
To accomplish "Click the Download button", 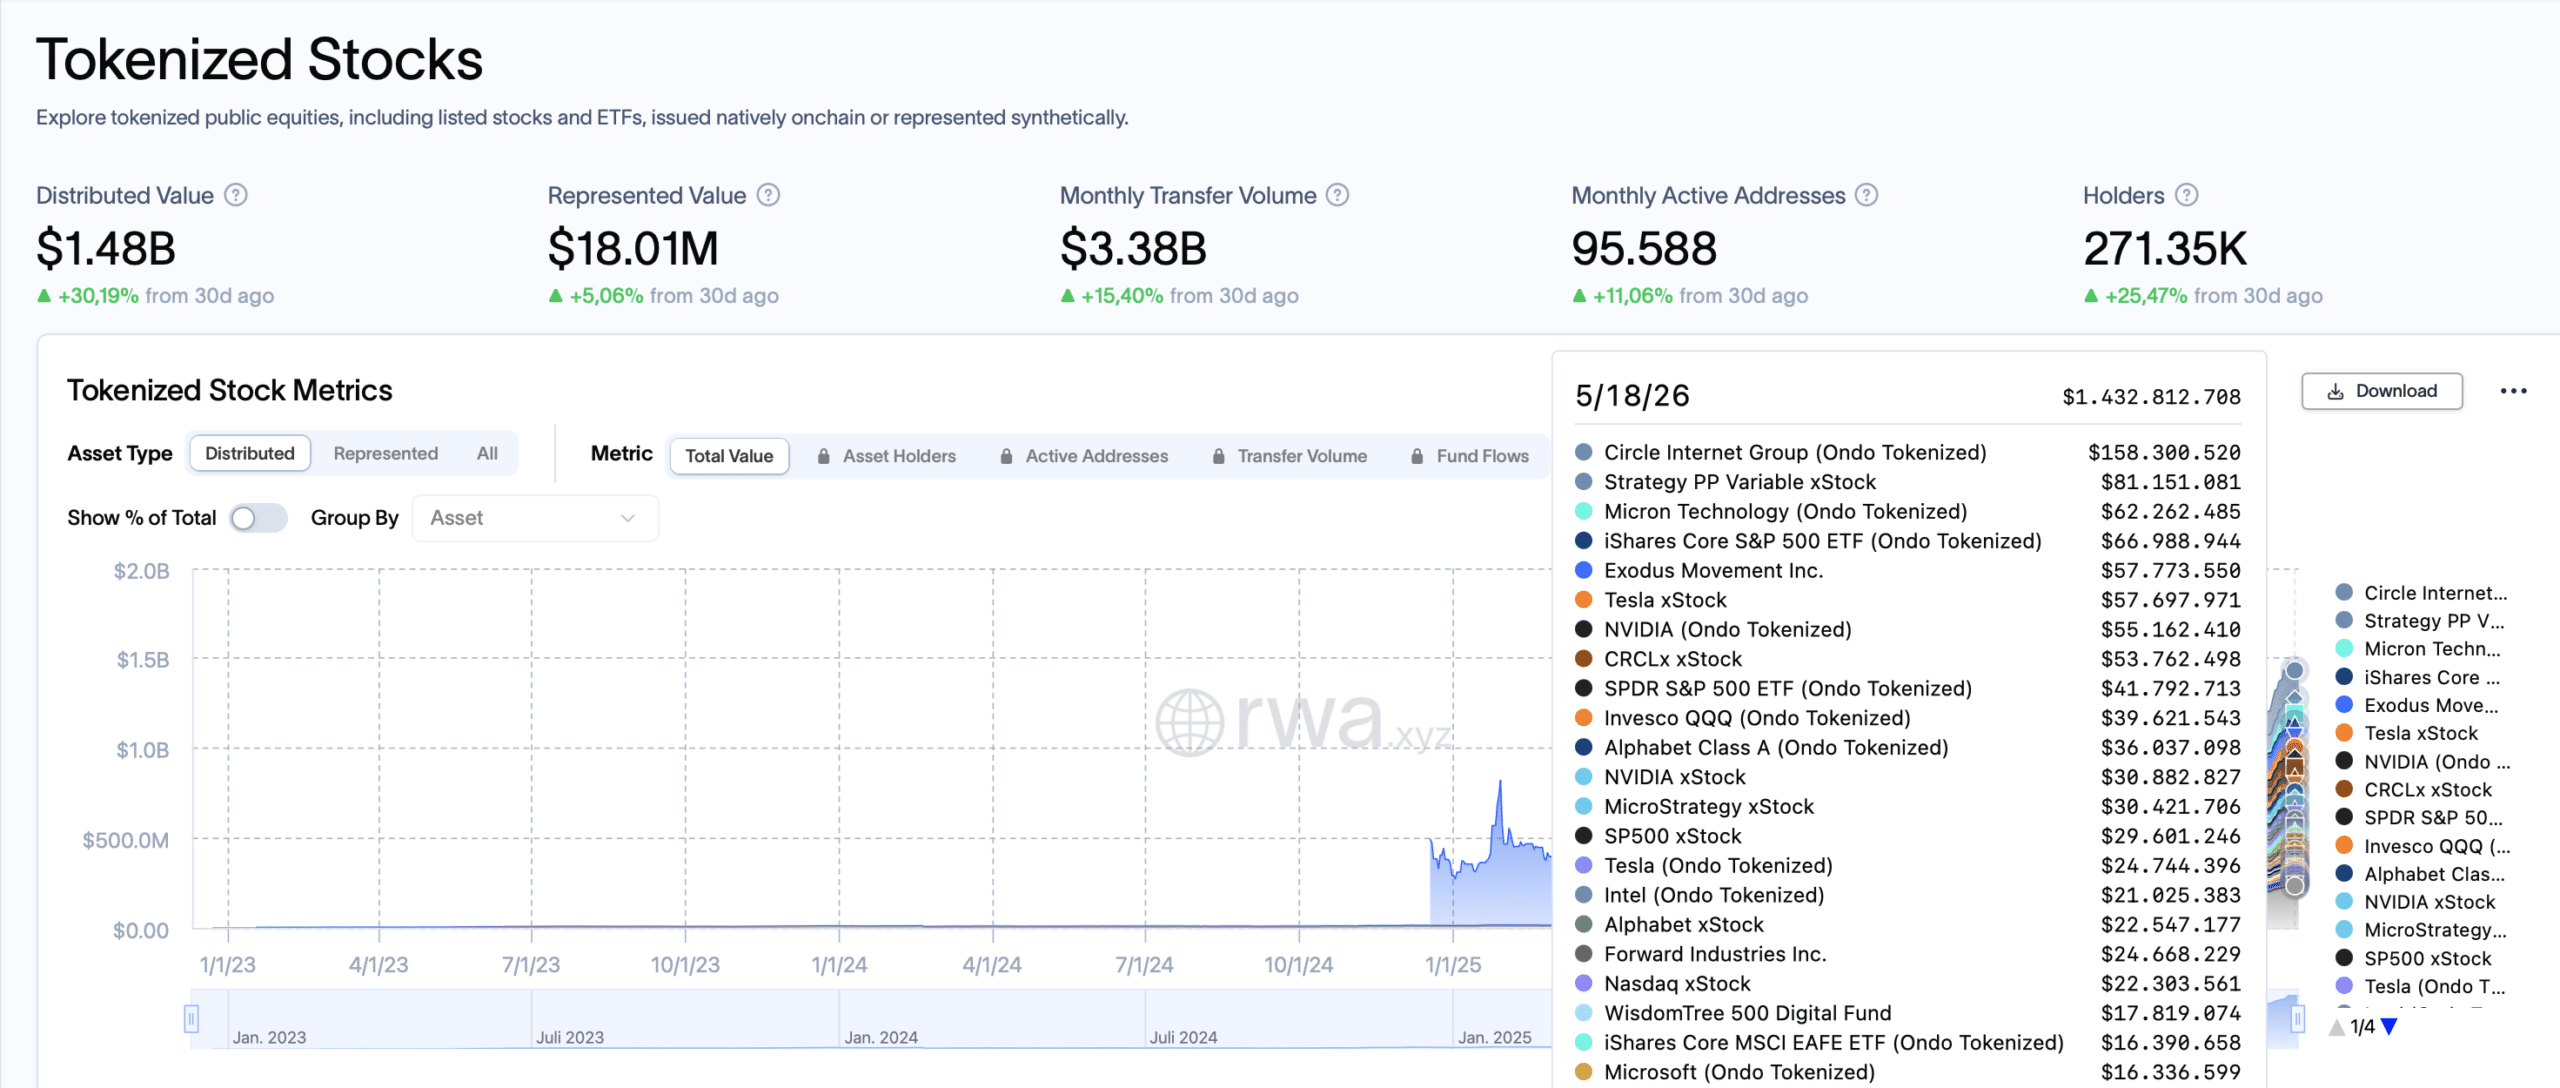I will pos(2382,391).
